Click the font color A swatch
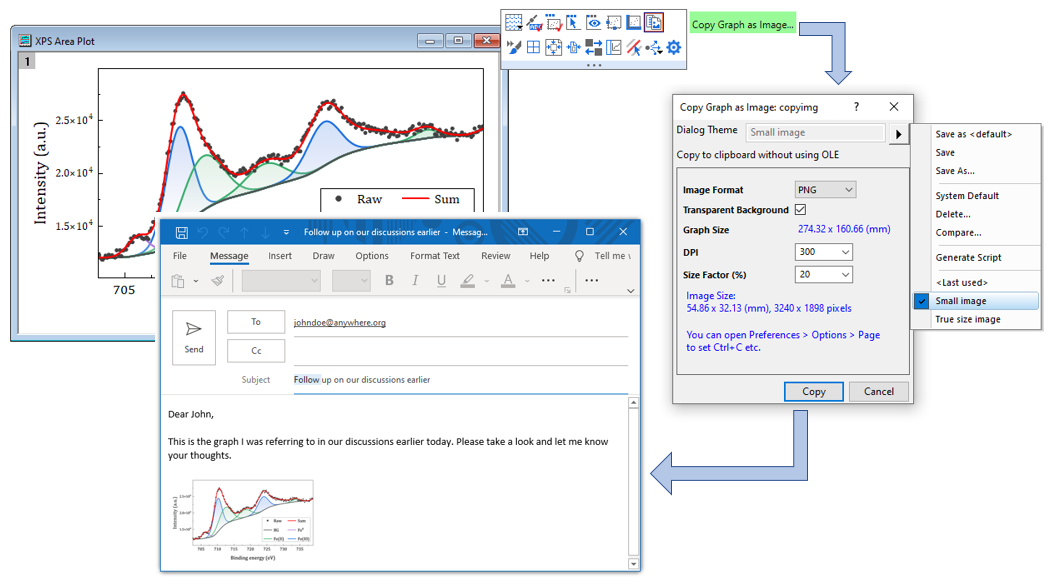Viewport: 1053px width, 586px height. pyautogui.click(x=508, y=281)
